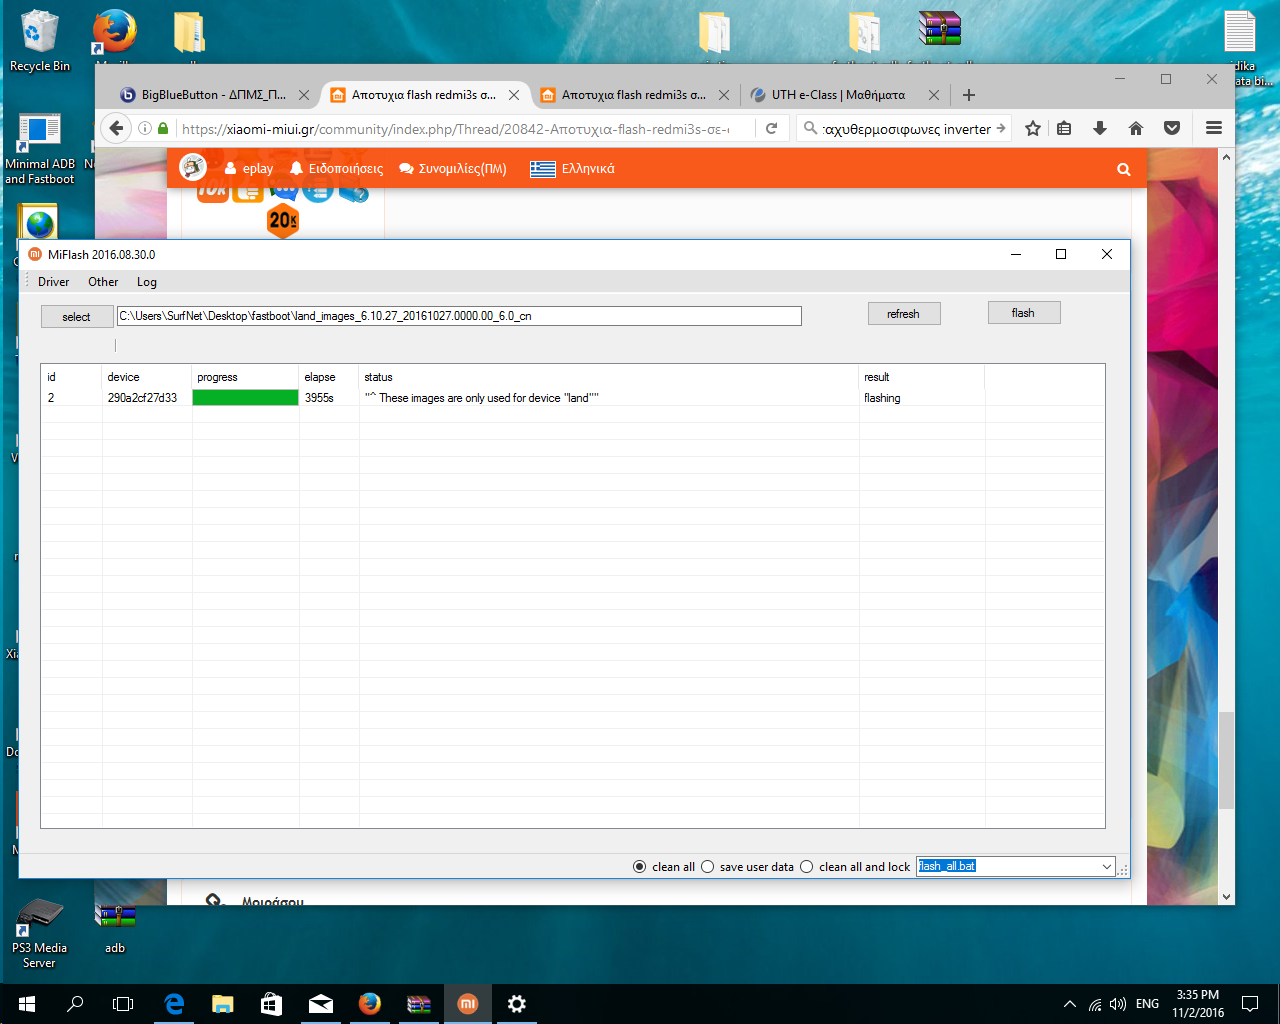1280x1024 pixels.
Task: Click the Pocket icon in toolbar
Action: click(1172, 128)
